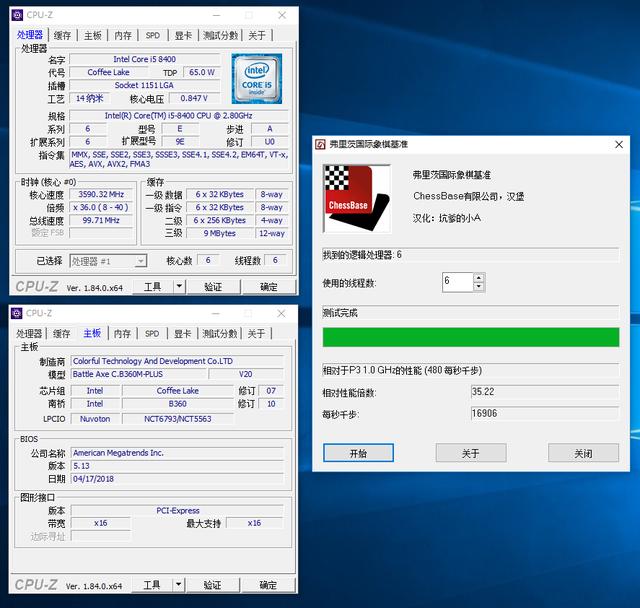The image size is (640, 608).
Task: Switch to the 内存 tab in top CPU-Z
Action: (x=122, y=35)
